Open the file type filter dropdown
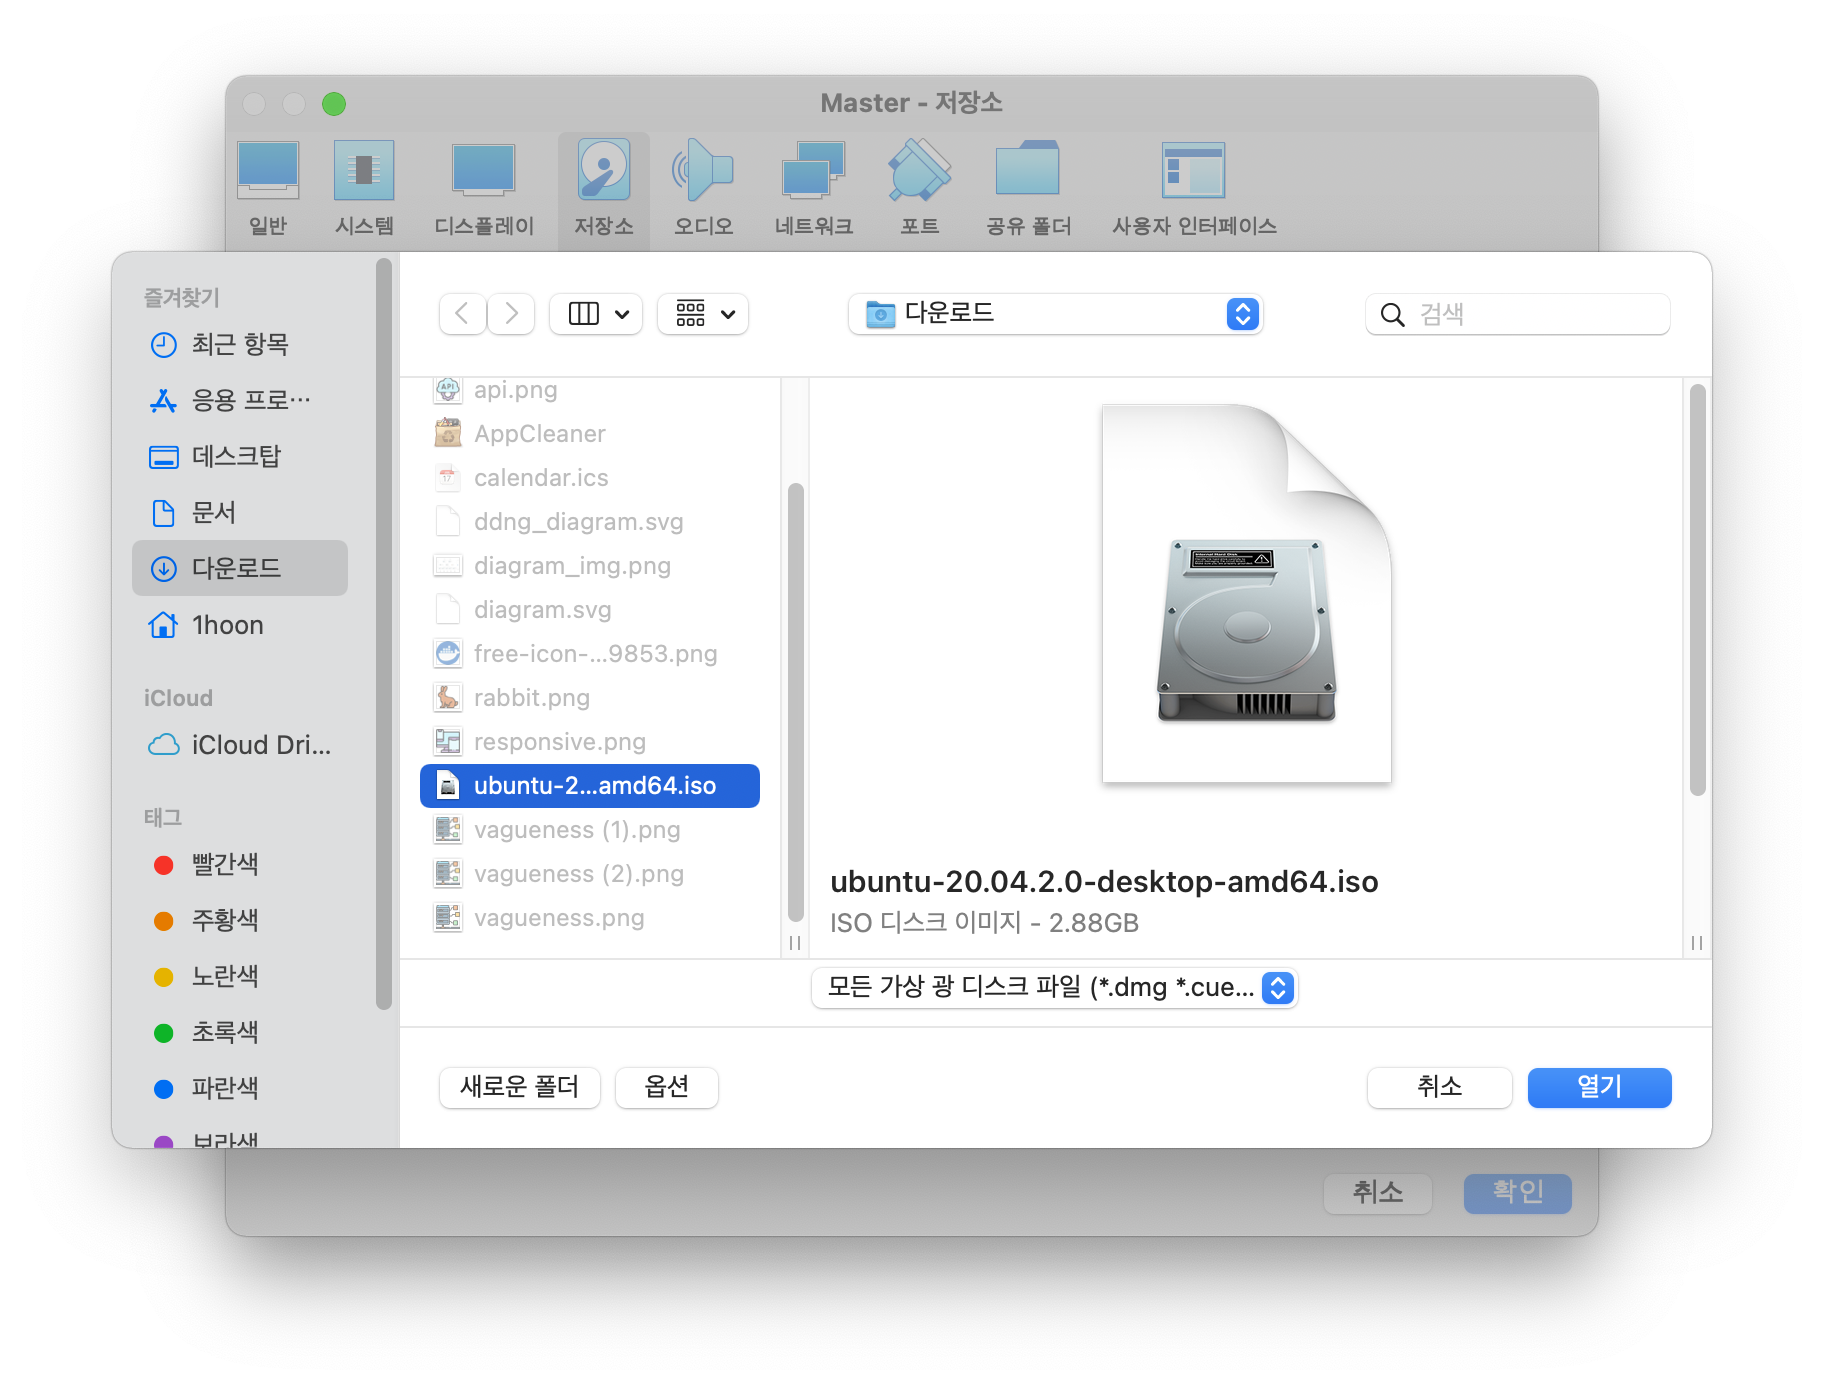Viewport: 1824px width, 1384px height. point(1055,988)
